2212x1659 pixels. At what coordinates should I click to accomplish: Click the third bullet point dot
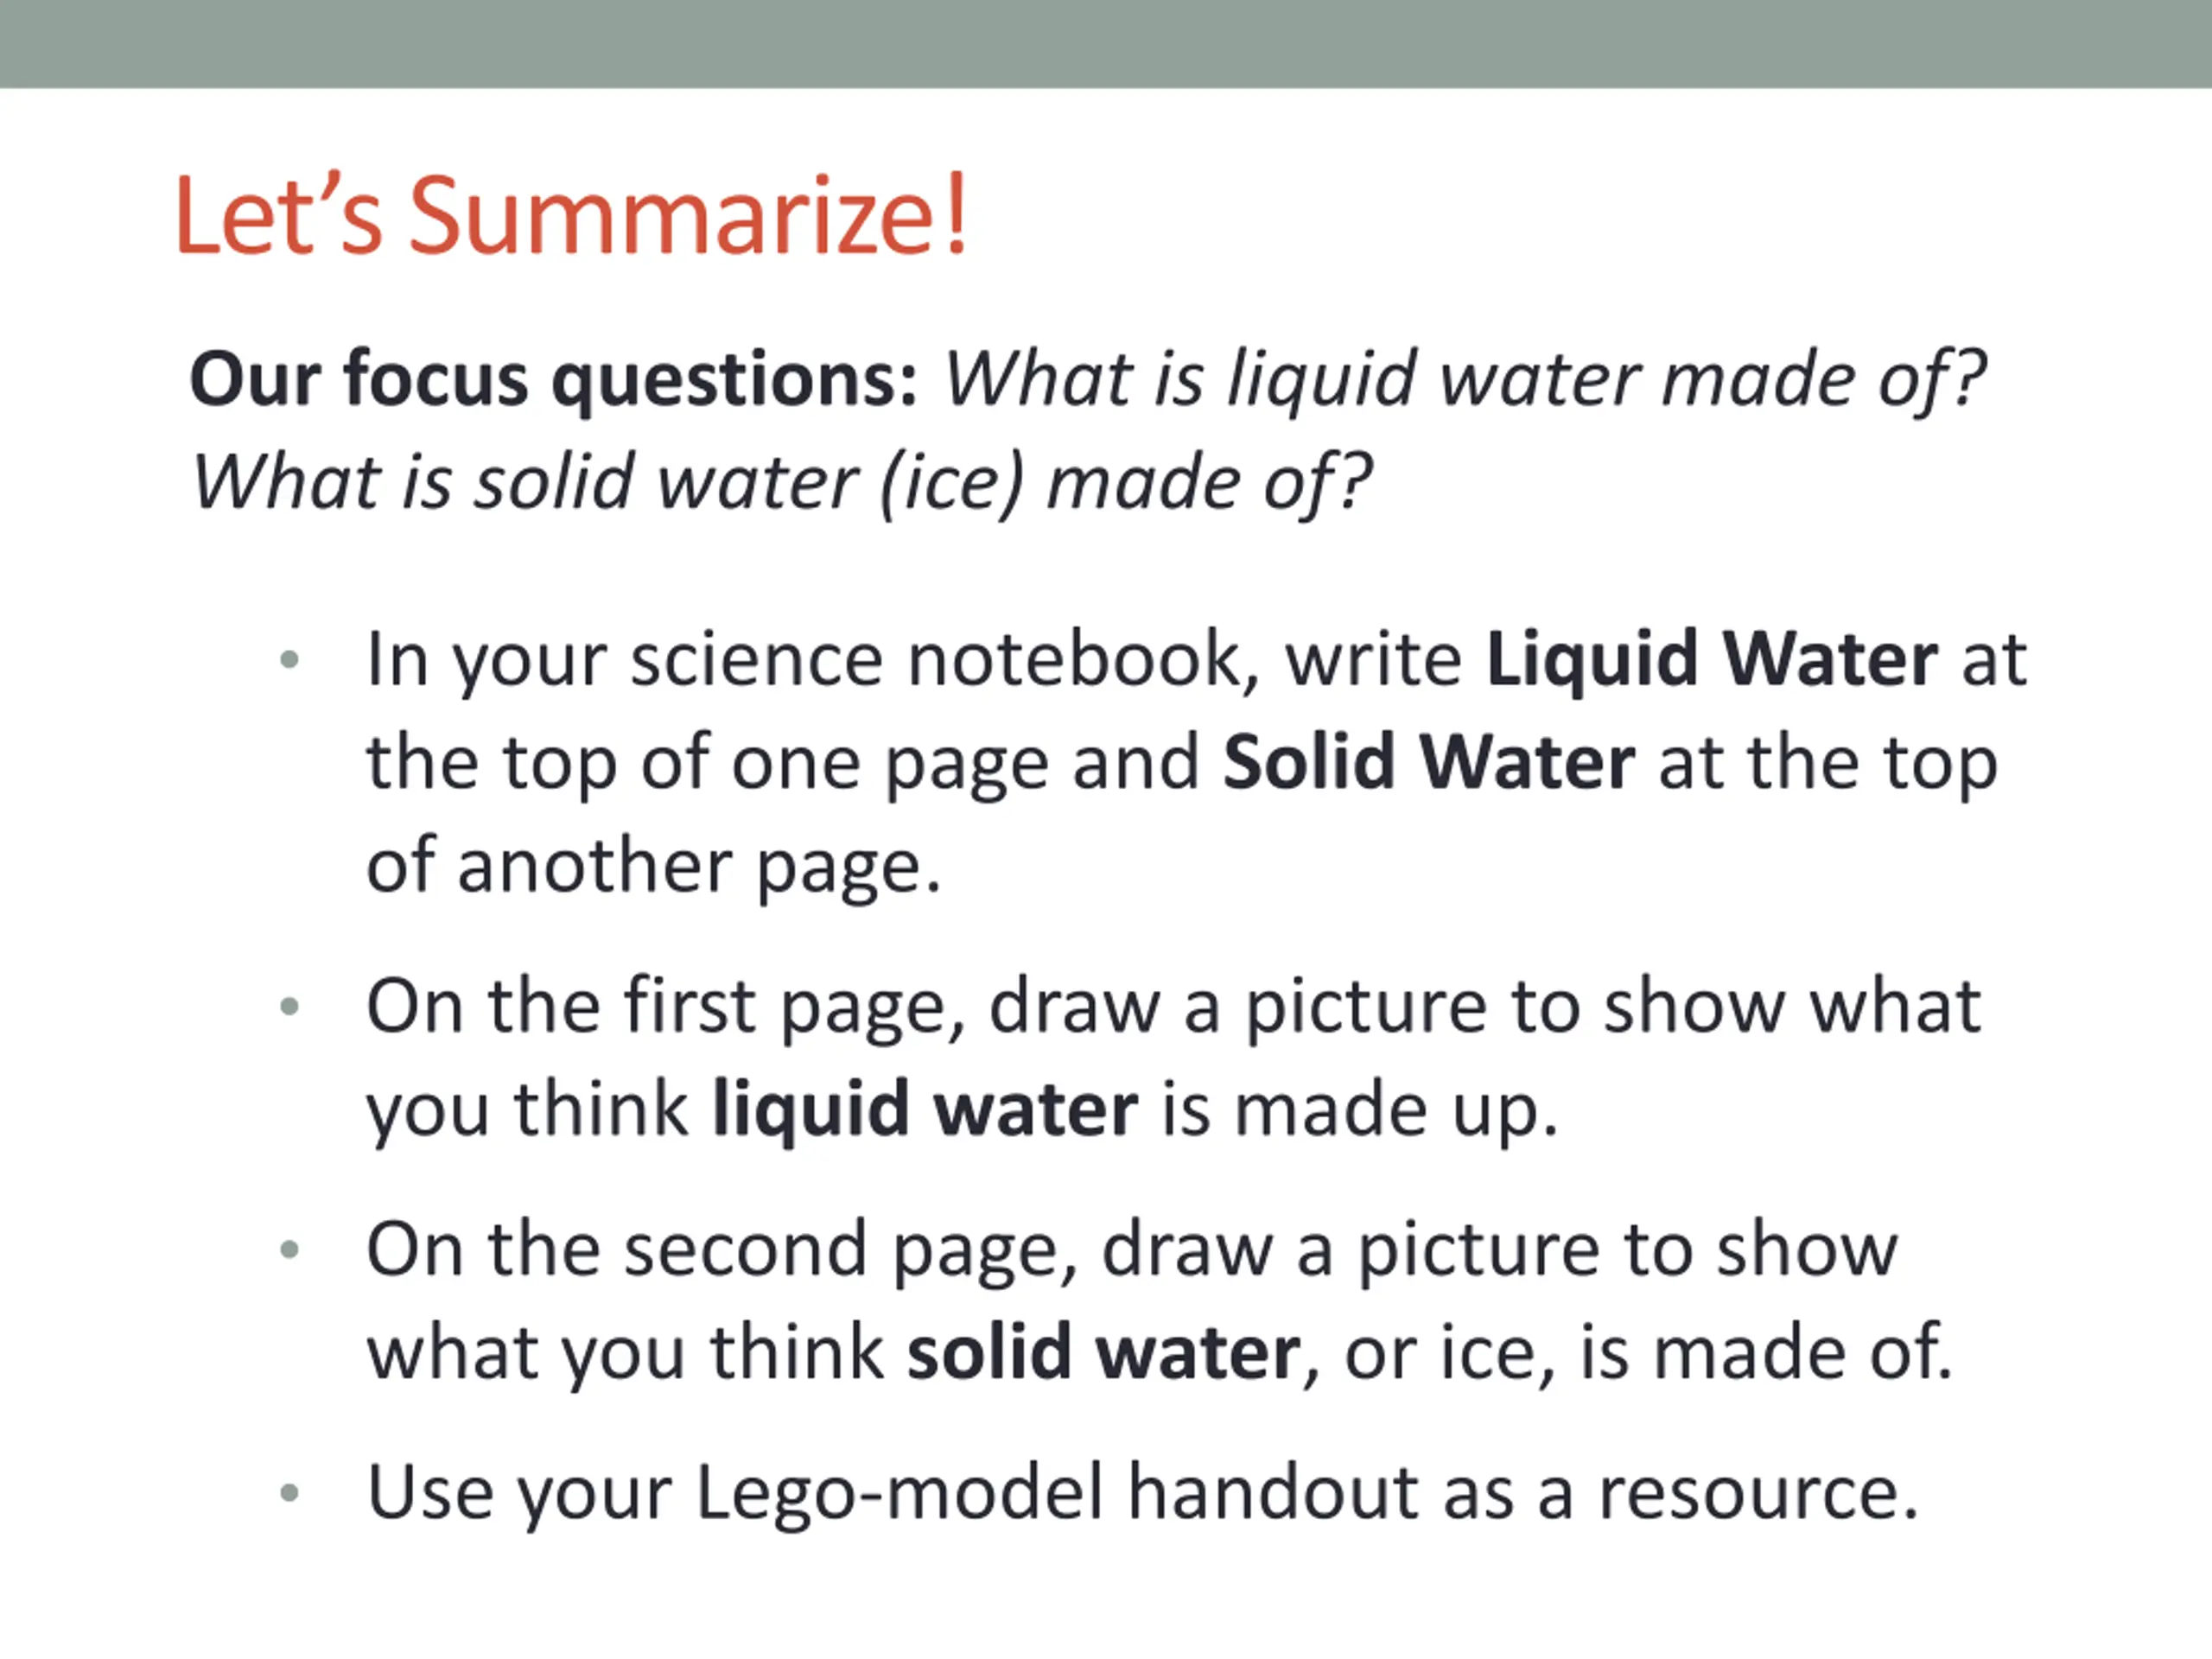point(290,1250)
